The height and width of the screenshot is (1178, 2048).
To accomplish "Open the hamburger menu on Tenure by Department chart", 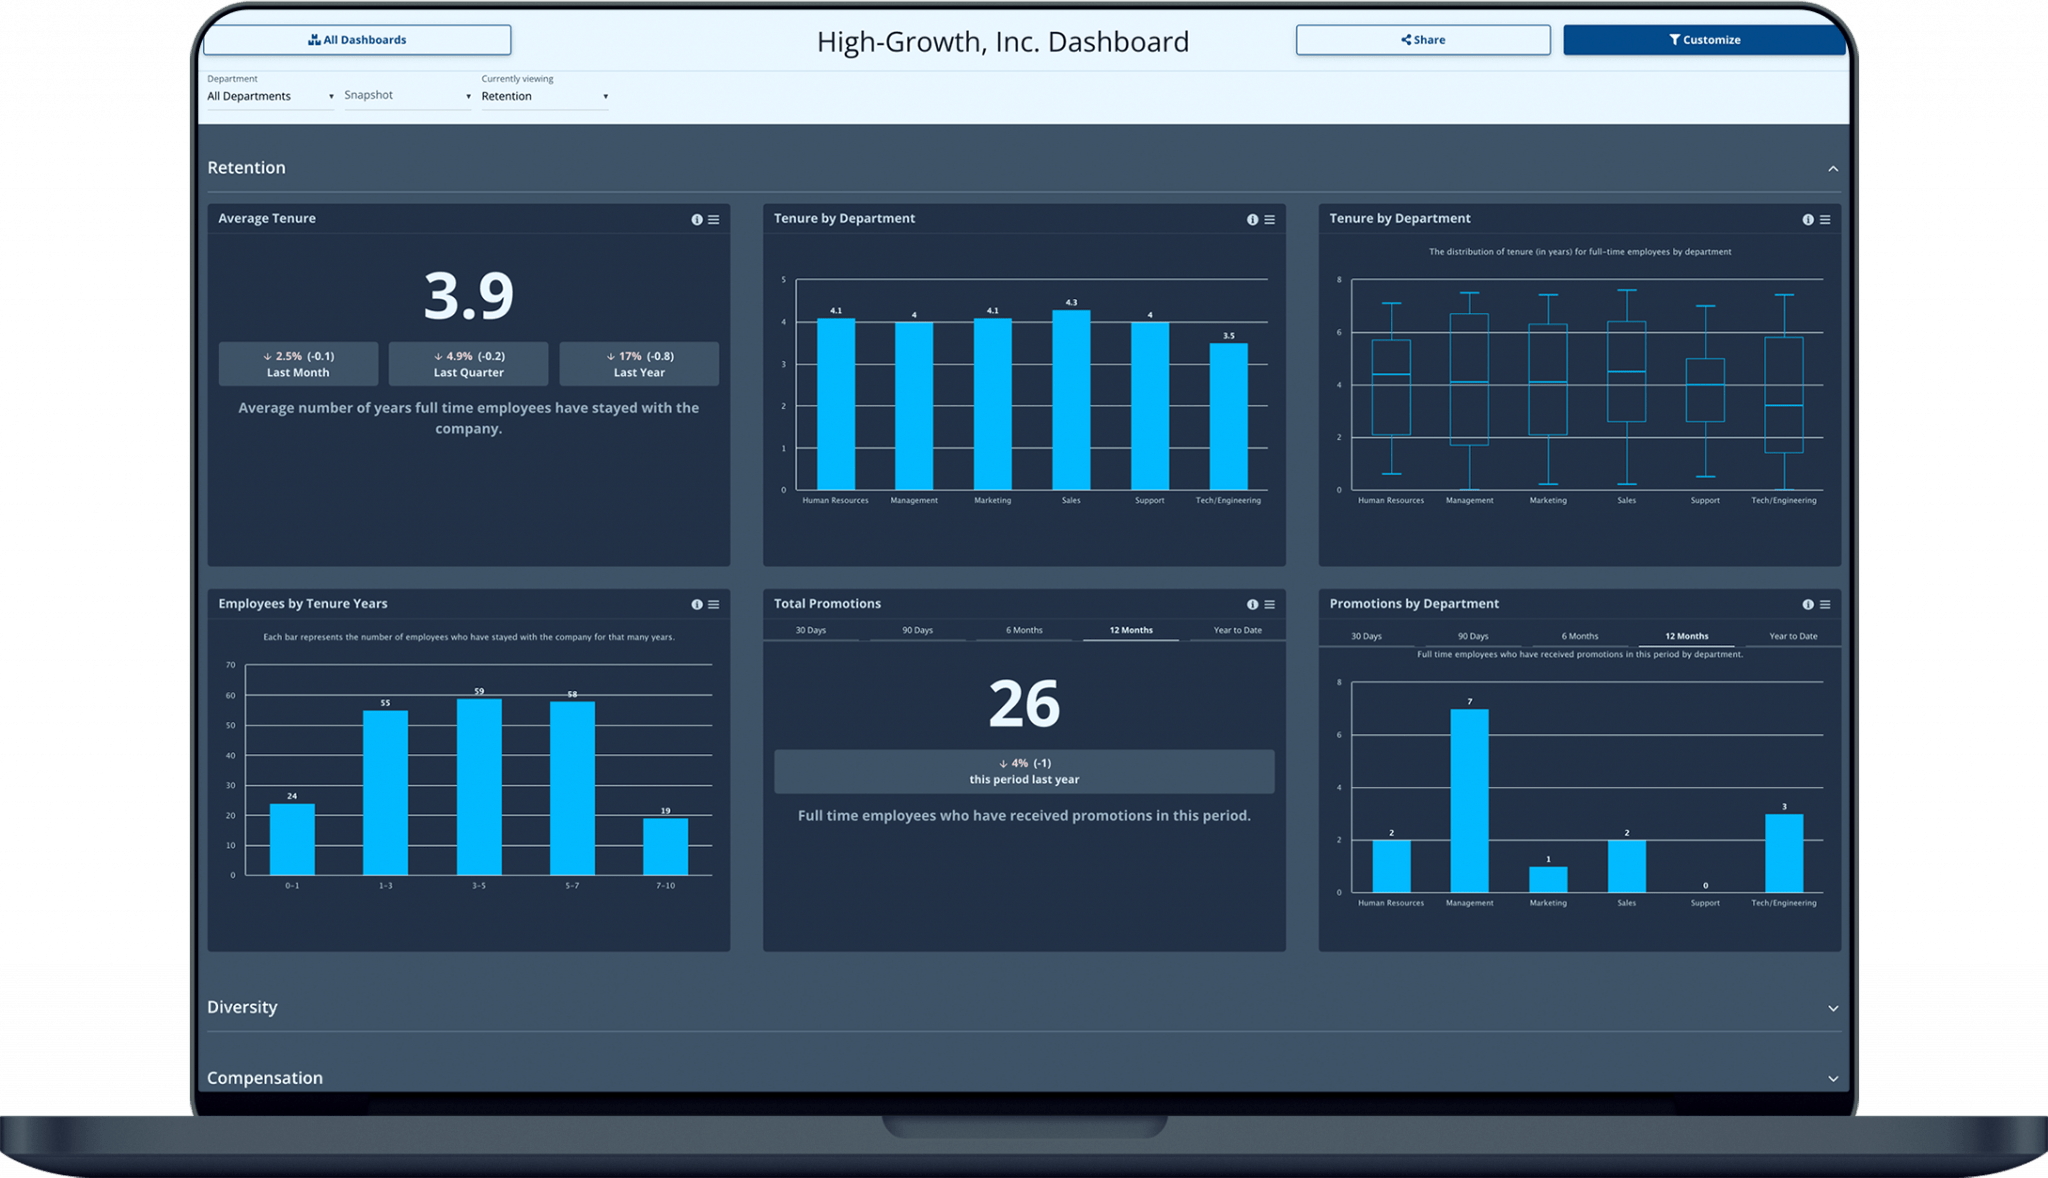I will coord(1269,219).
